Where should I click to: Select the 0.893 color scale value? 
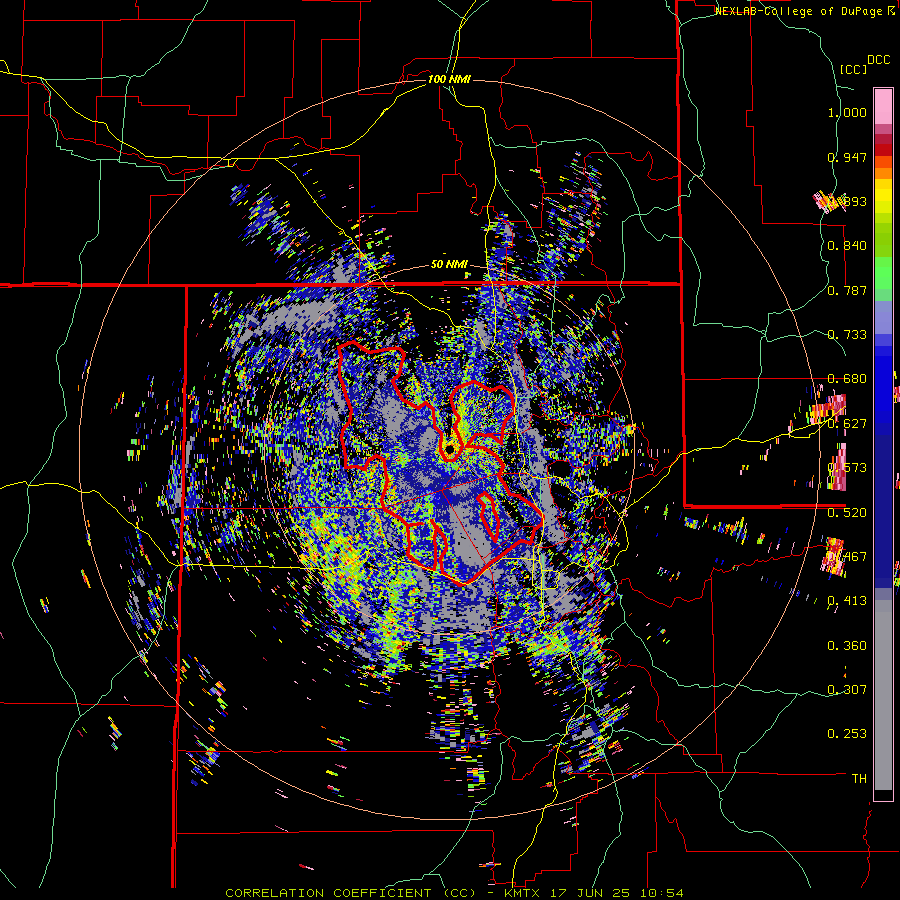847,201
